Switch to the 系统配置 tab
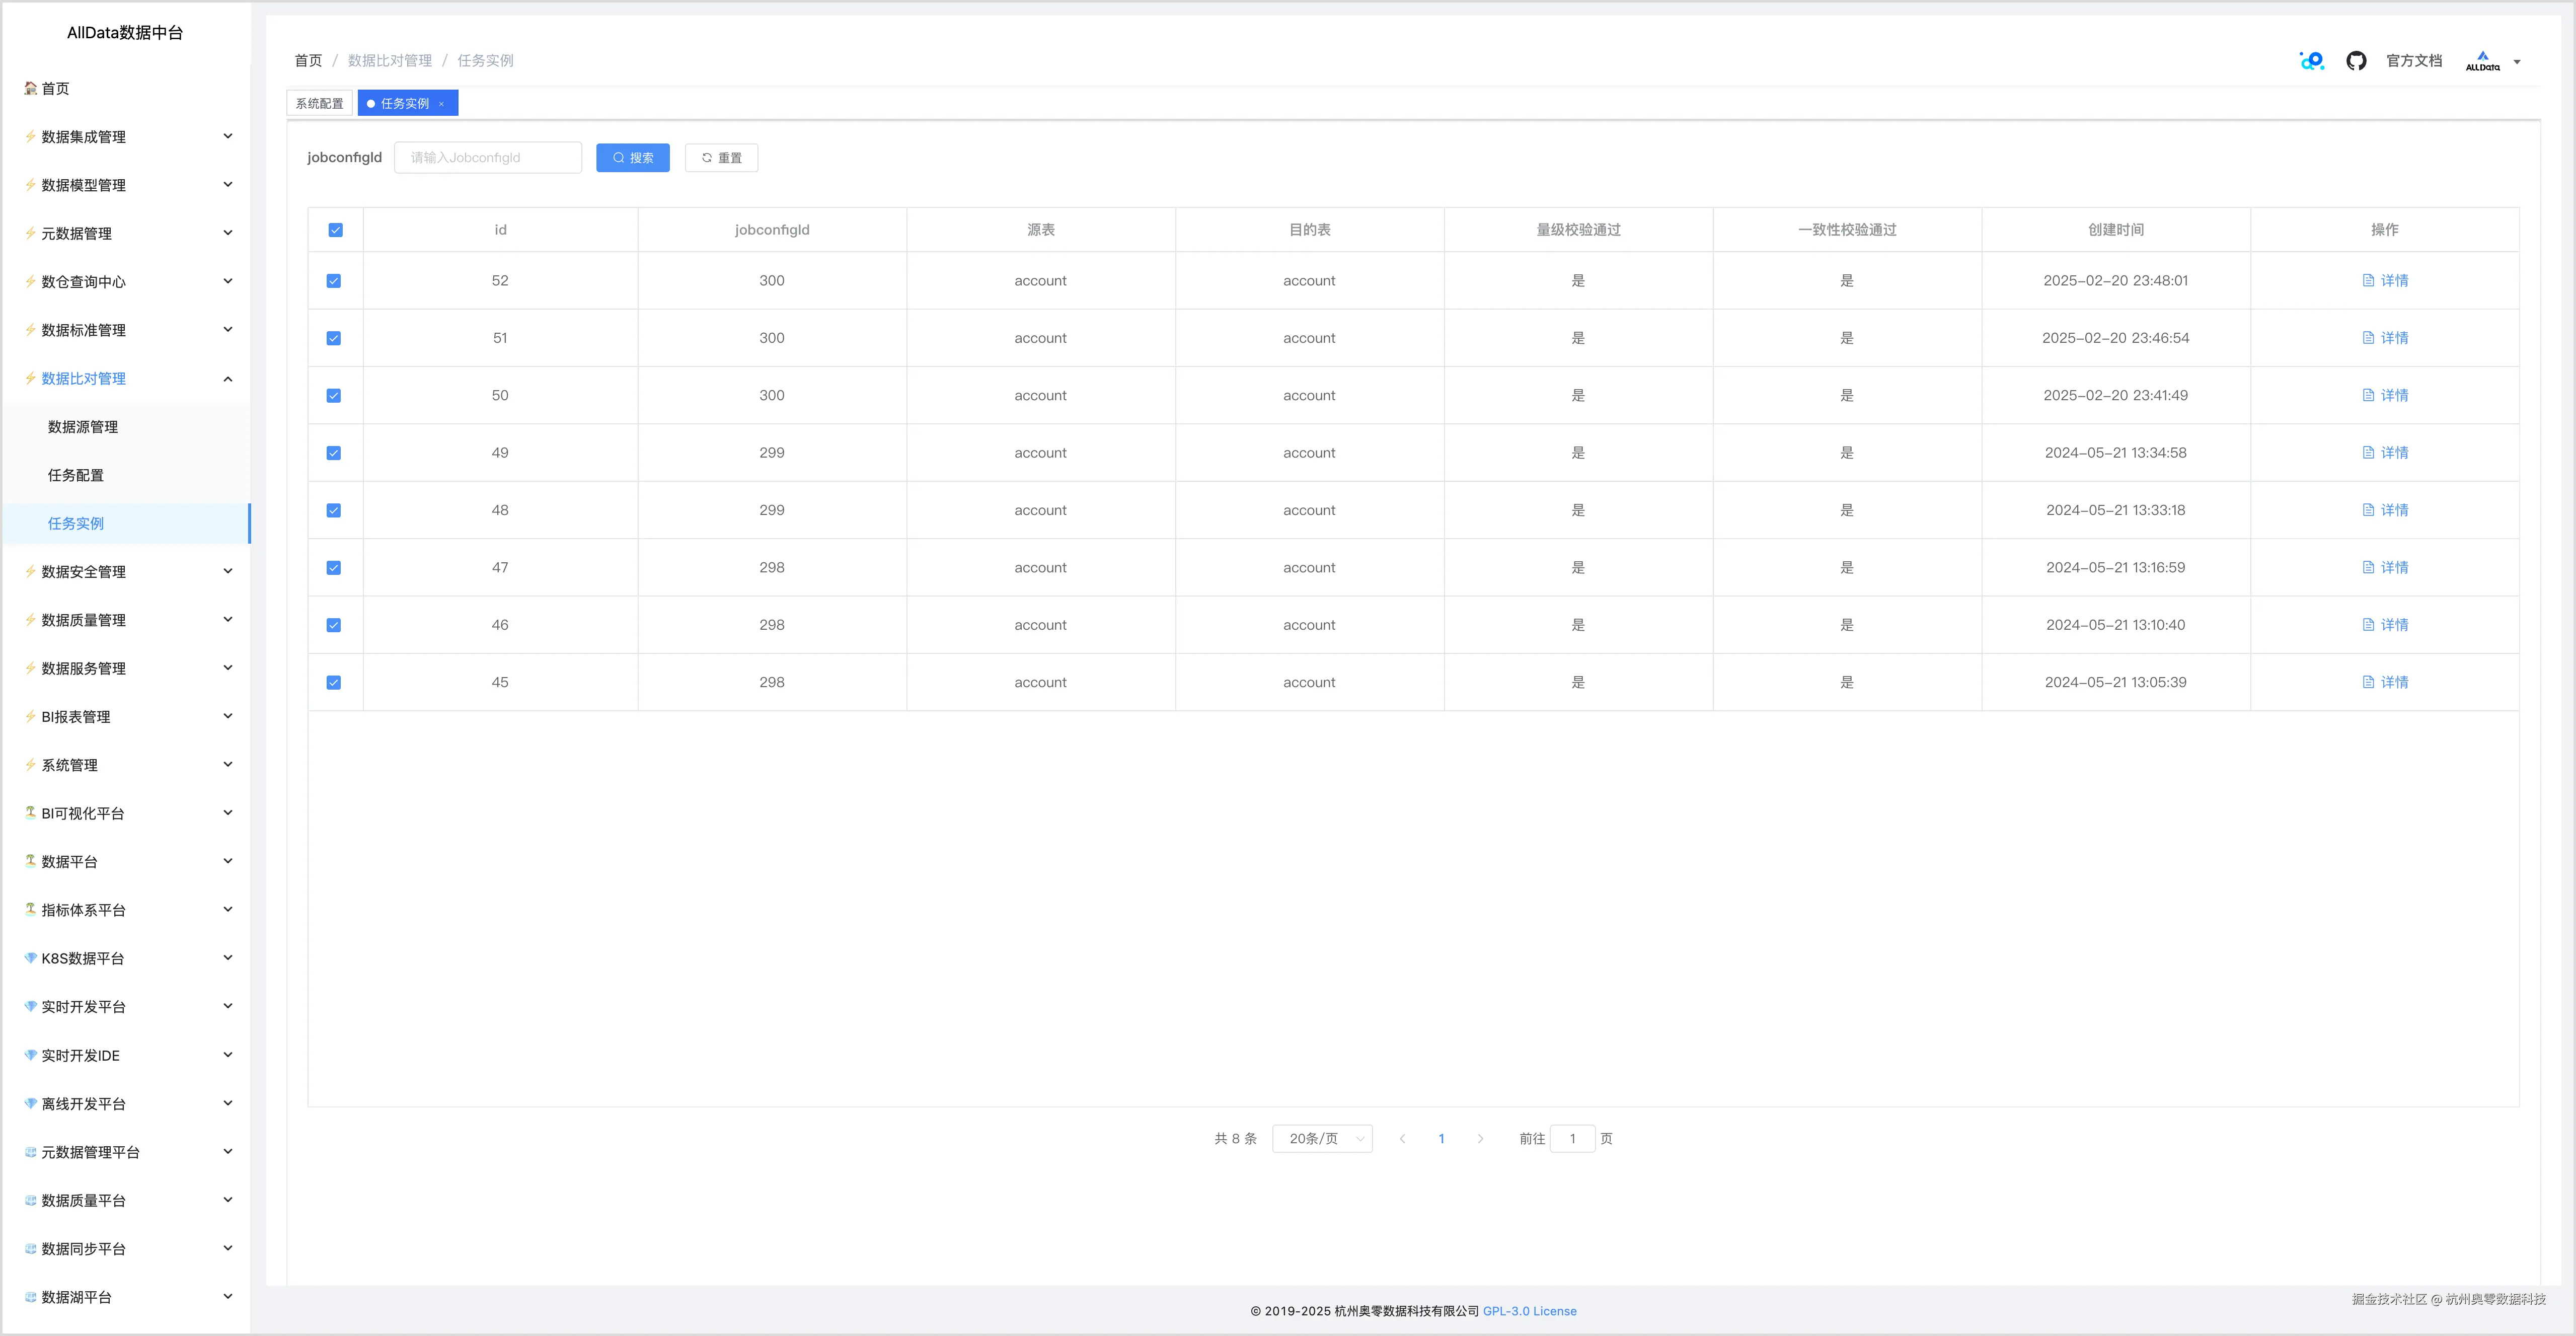Viewport: 2576px width, 1336px height. 319,104
